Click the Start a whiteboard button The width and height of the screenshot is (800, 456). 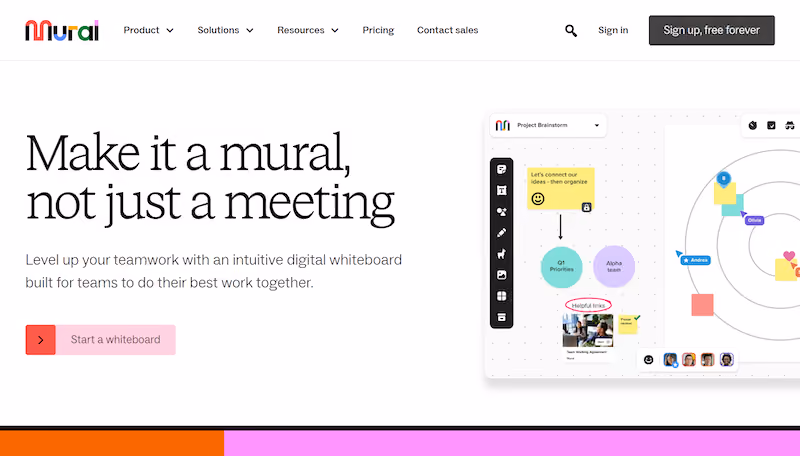[101, 340]
